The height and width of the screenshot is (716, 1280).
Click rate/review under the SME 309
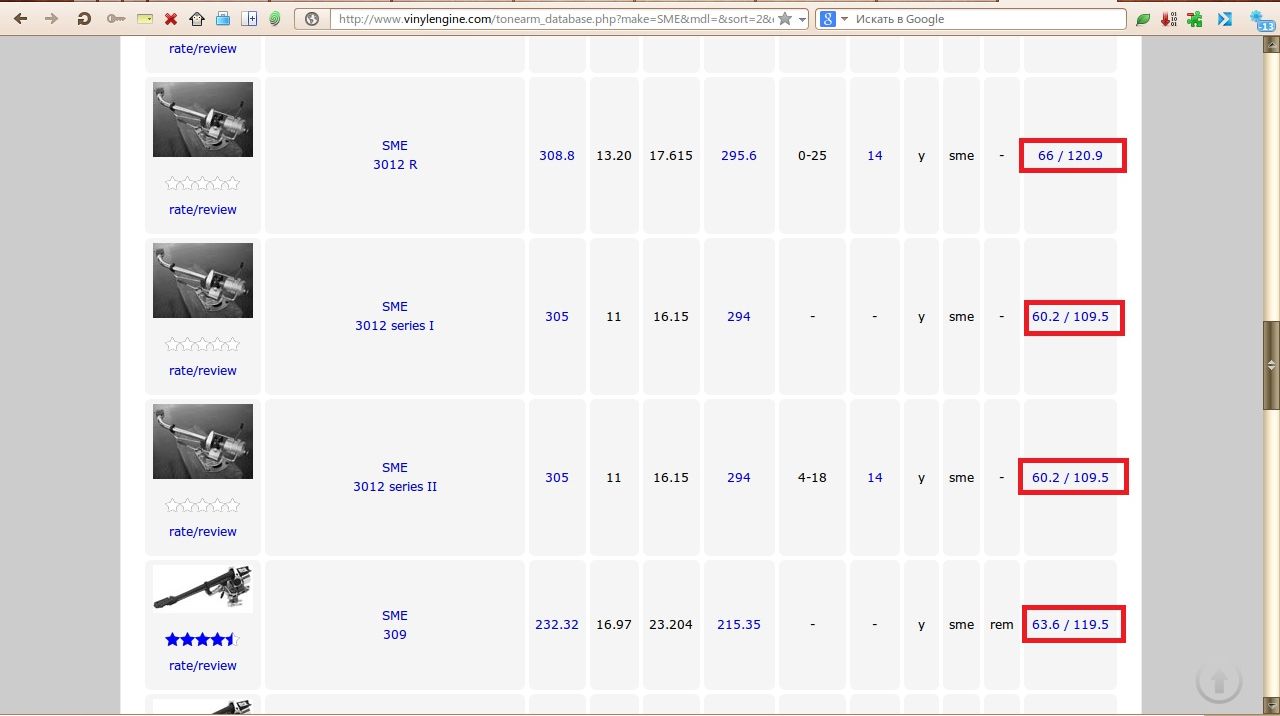(203, 666)
